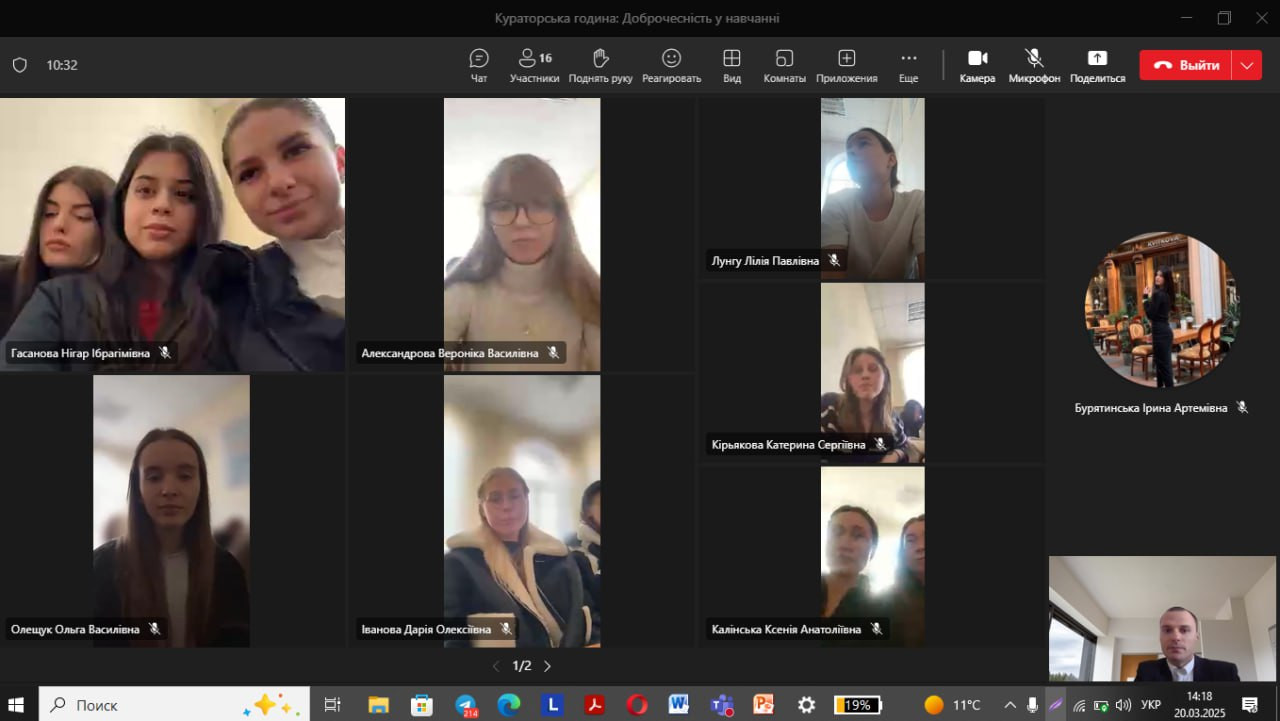Image resolution: width=1280 pixels, height=721 pixels.
Task: Switch the УКР keyboard language
Action: [x=1151, y=705]
